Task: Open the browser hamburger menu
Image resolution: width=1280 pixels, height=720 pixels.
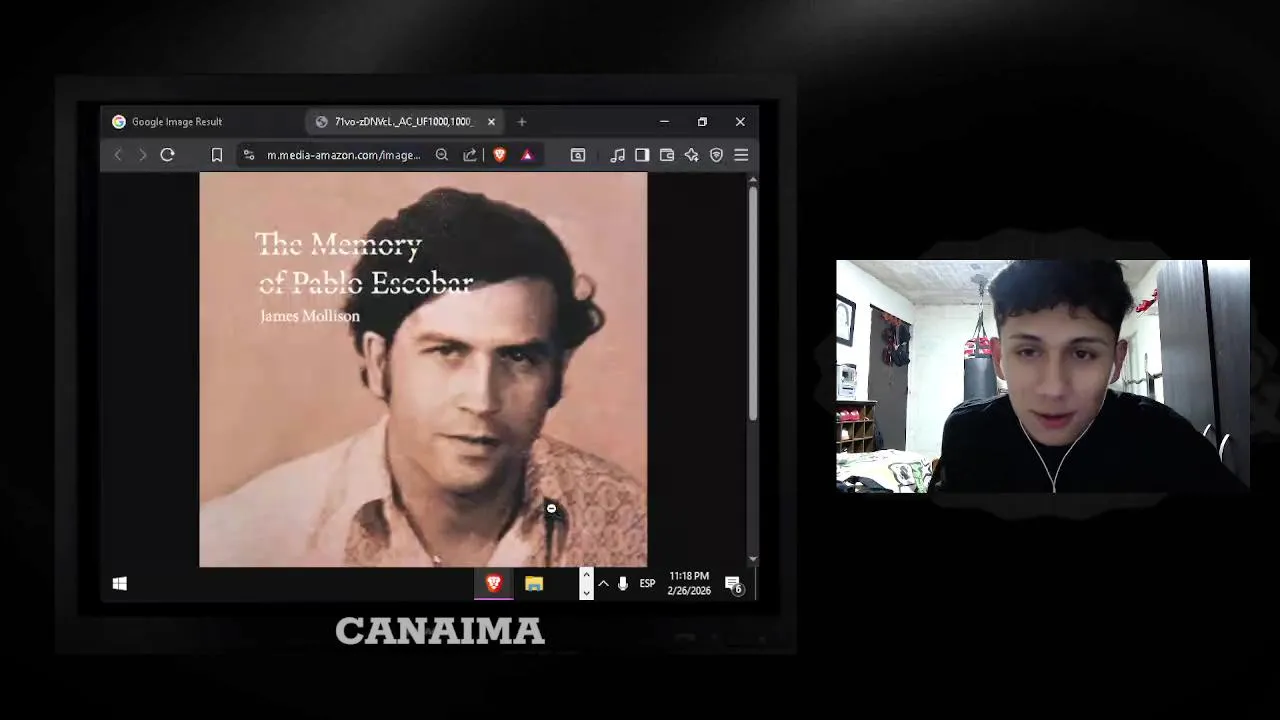Action: (741, 155)
